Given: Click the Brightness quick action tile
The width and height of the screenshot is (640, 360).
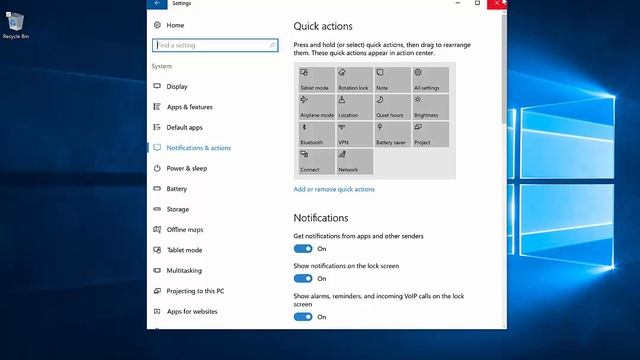Looking at the screenshot, I should pyautogui.click(x=431, y=107).
